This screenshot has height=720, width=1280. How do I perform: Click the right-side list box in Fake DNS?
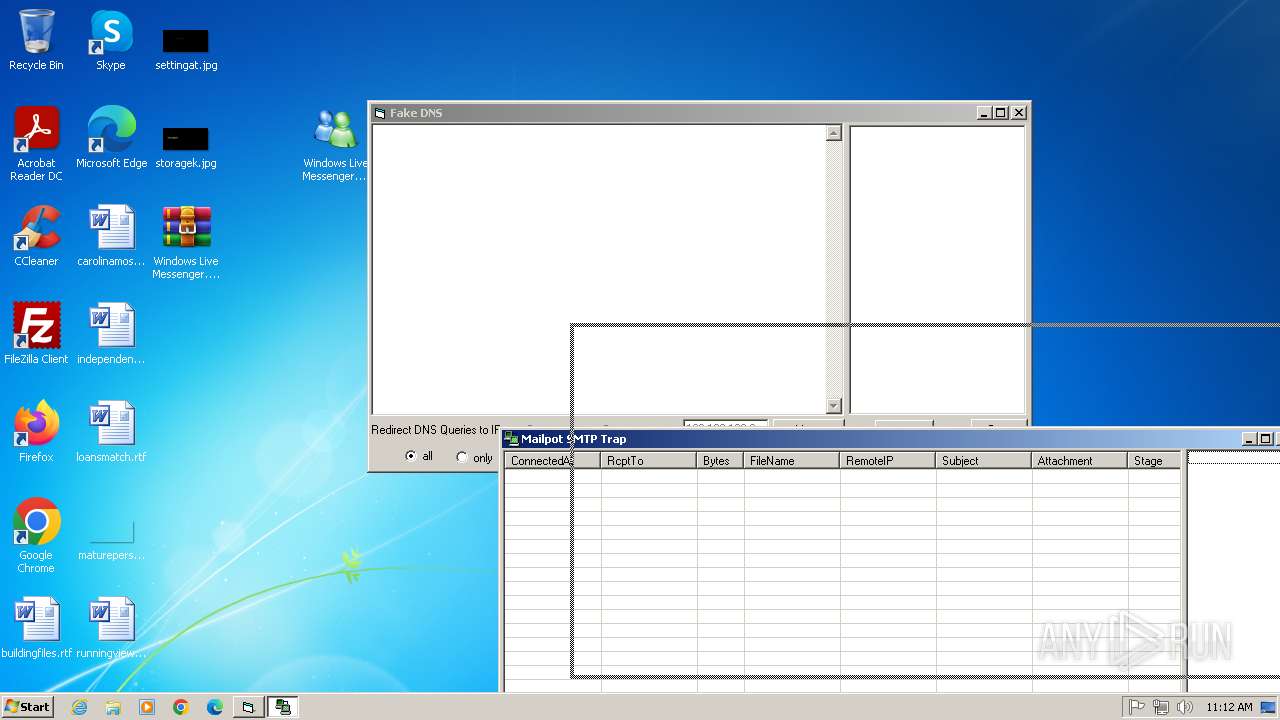click(x=937, y=269)
